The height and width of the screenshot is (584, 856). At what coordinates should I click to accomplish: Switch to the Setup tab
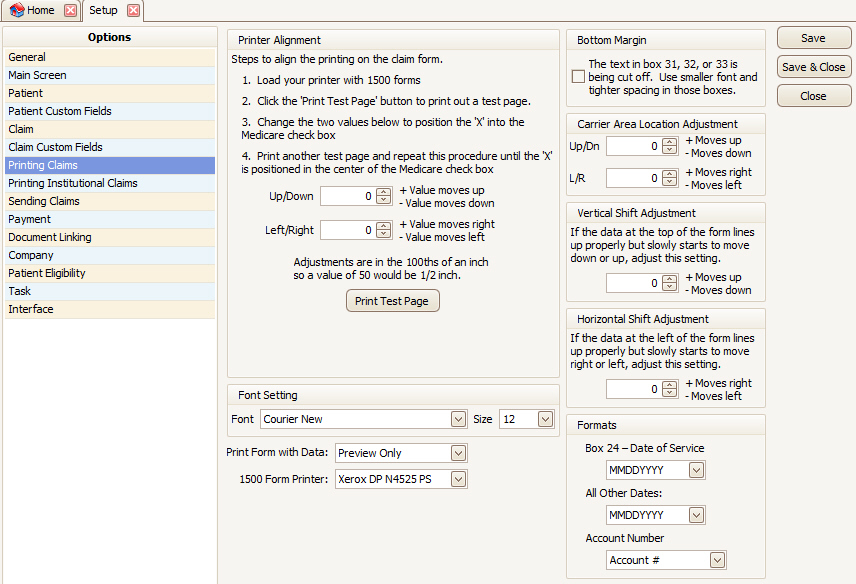coord(103,10)
